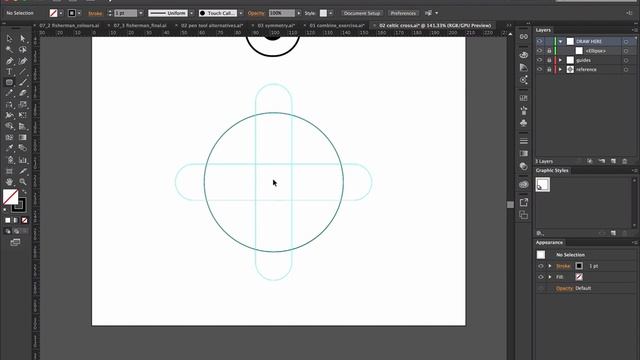
Task: Open the Uniform width profile dropdown
Action: coord(191,13)
